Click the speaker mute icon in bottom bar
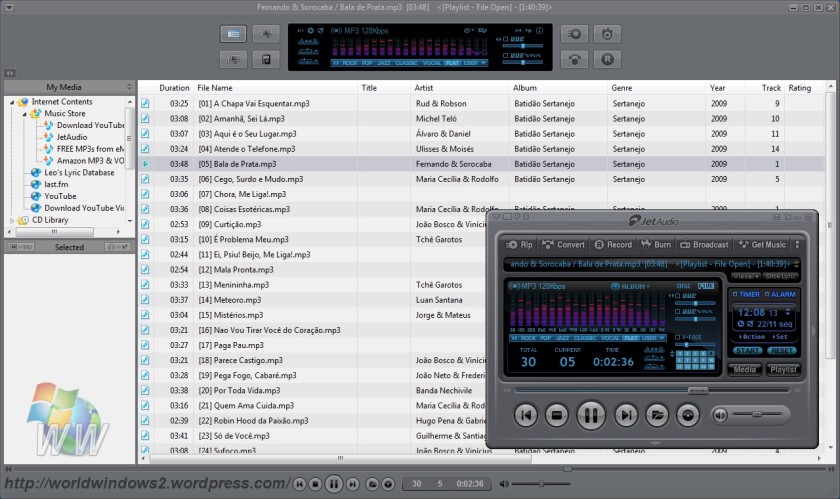Image resolution: width=840 pixels, height=499 pixels. point(504,484)
